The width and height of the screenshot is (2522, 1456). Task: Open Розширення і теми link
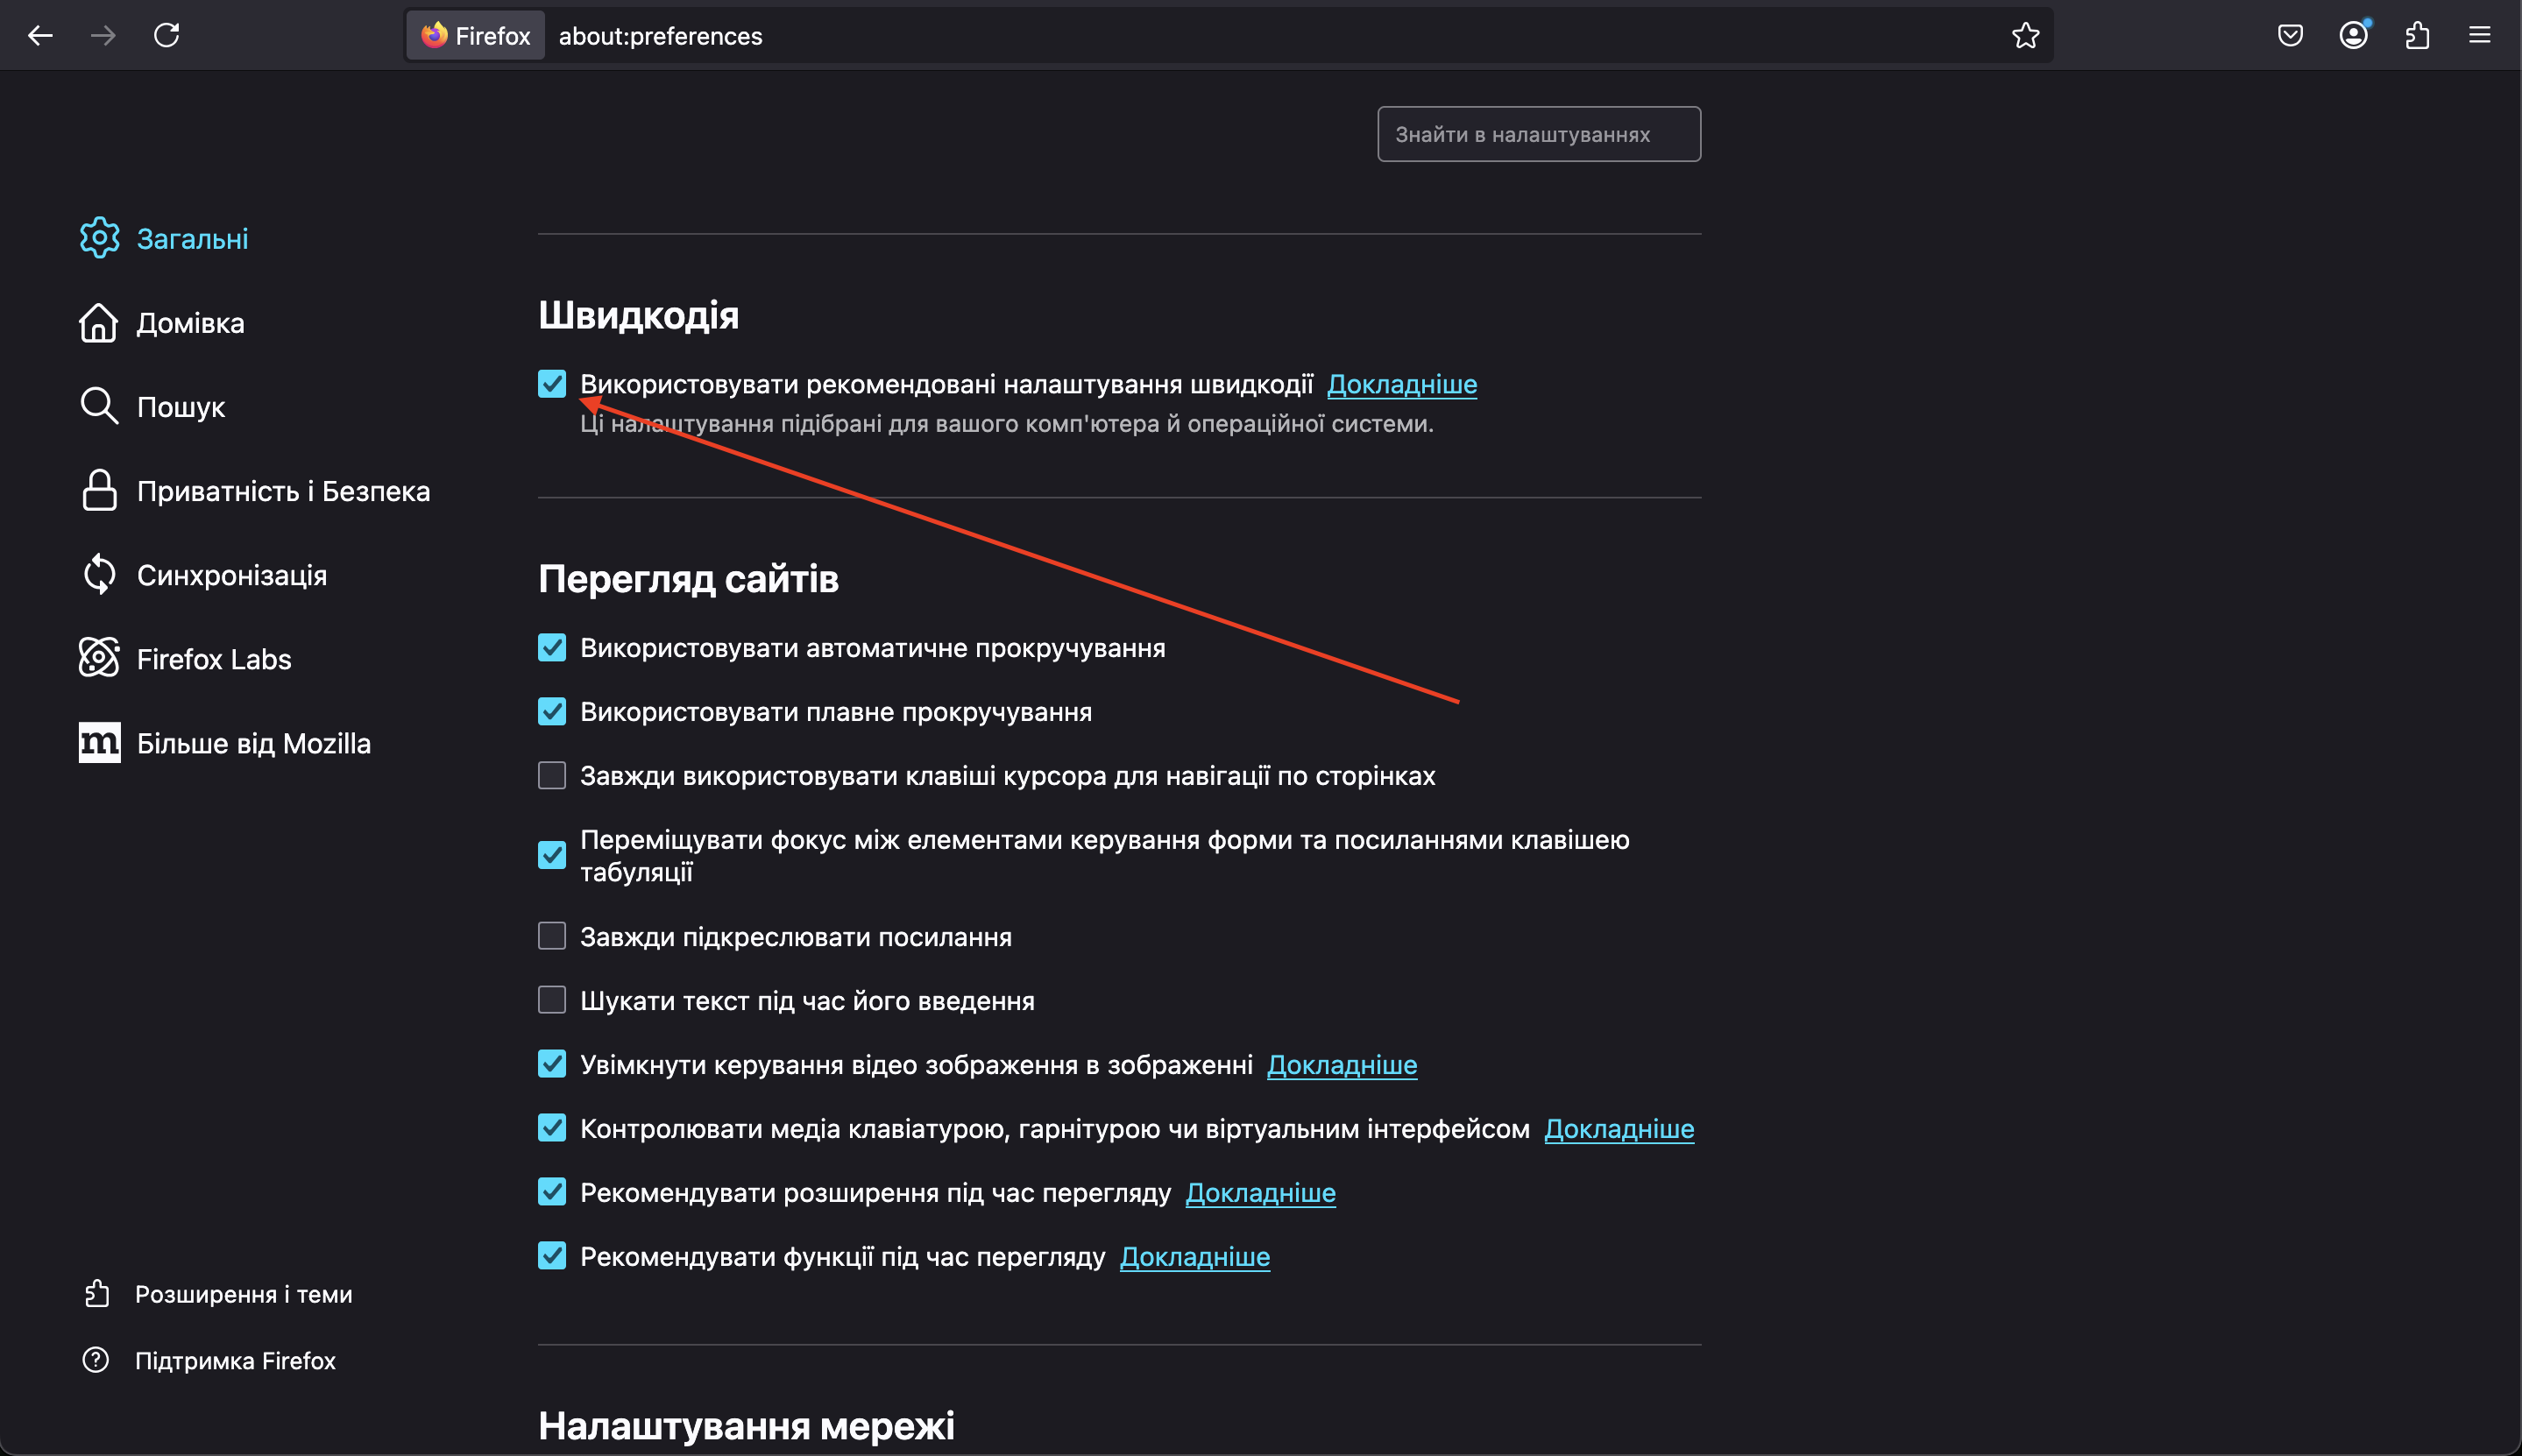coord(244,1295)
